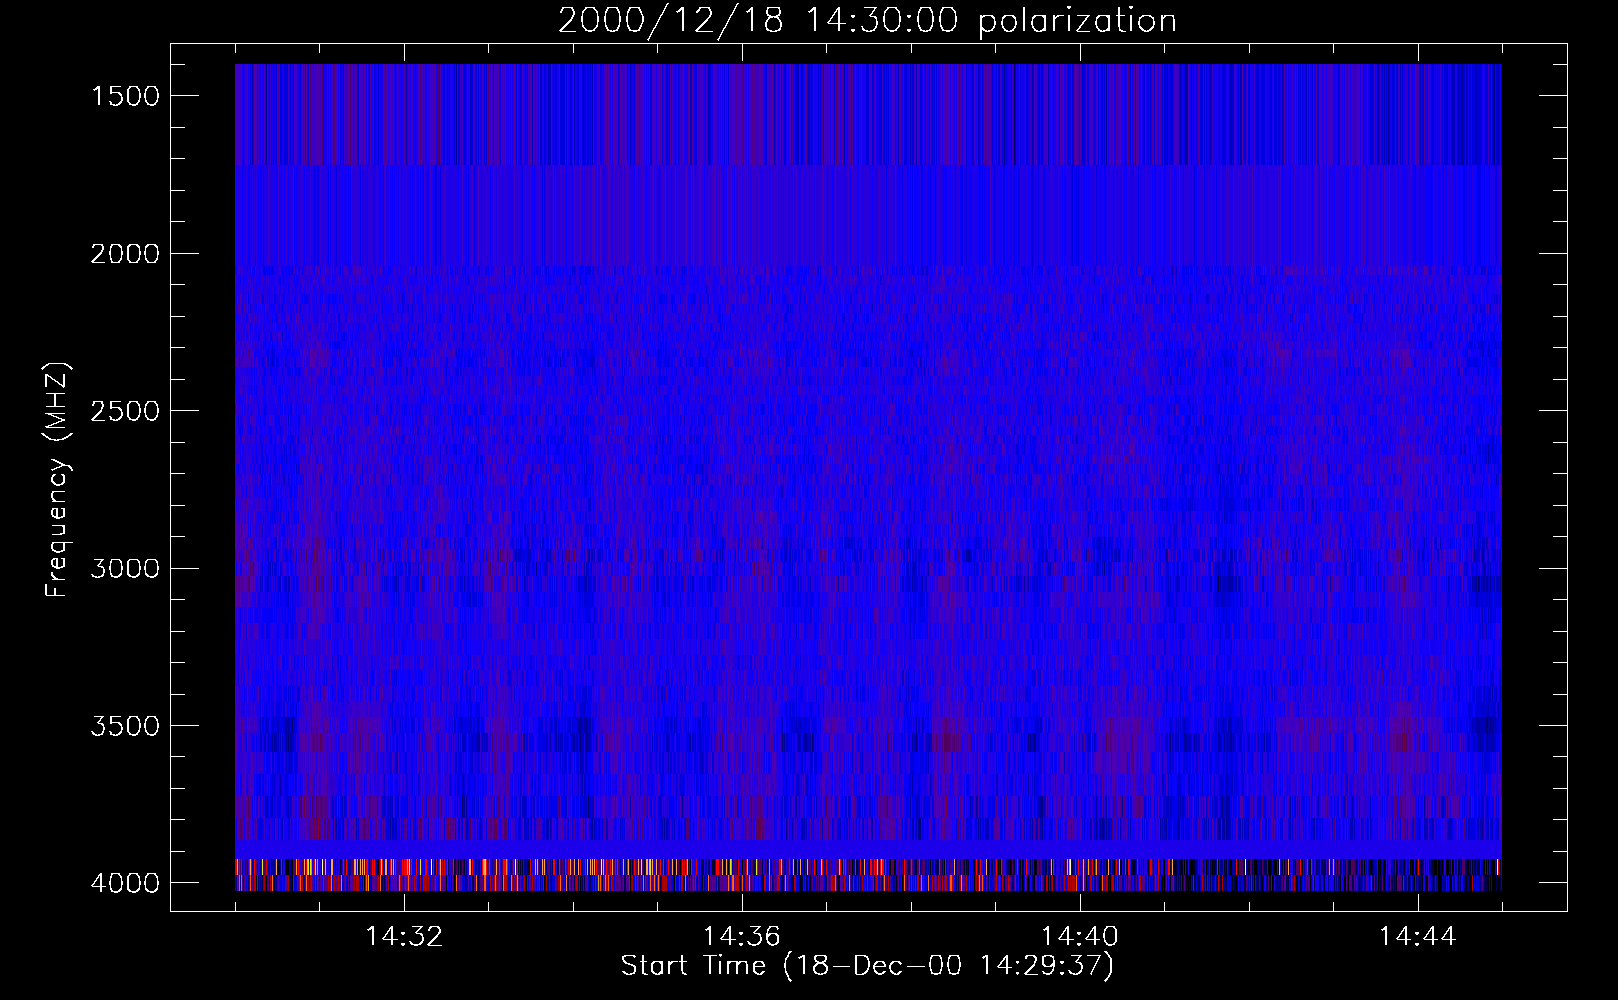Click the 14:36 time tick label
This screenshot has width=1618, height=1000.
(x=742, y=937)
